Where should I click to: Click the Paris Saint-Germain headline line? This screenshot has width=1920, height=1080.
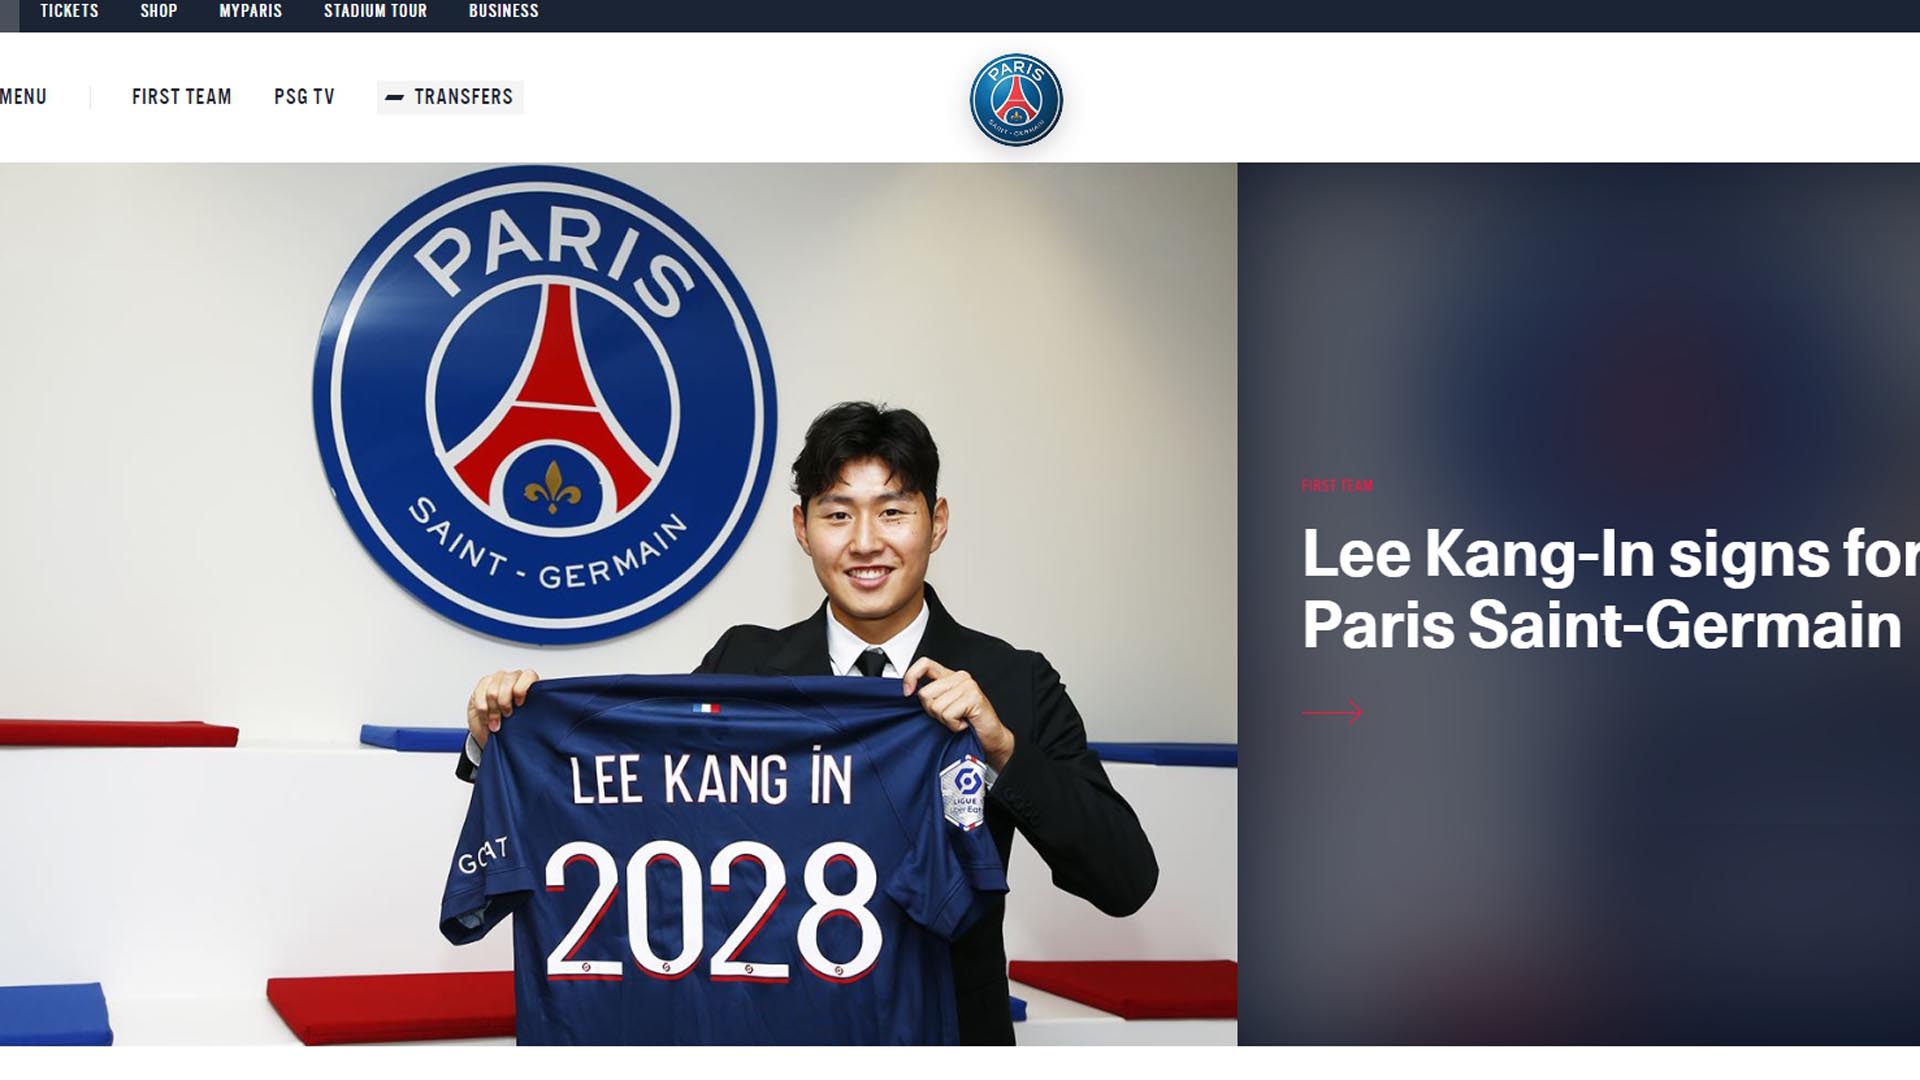tap(1602, 626)
